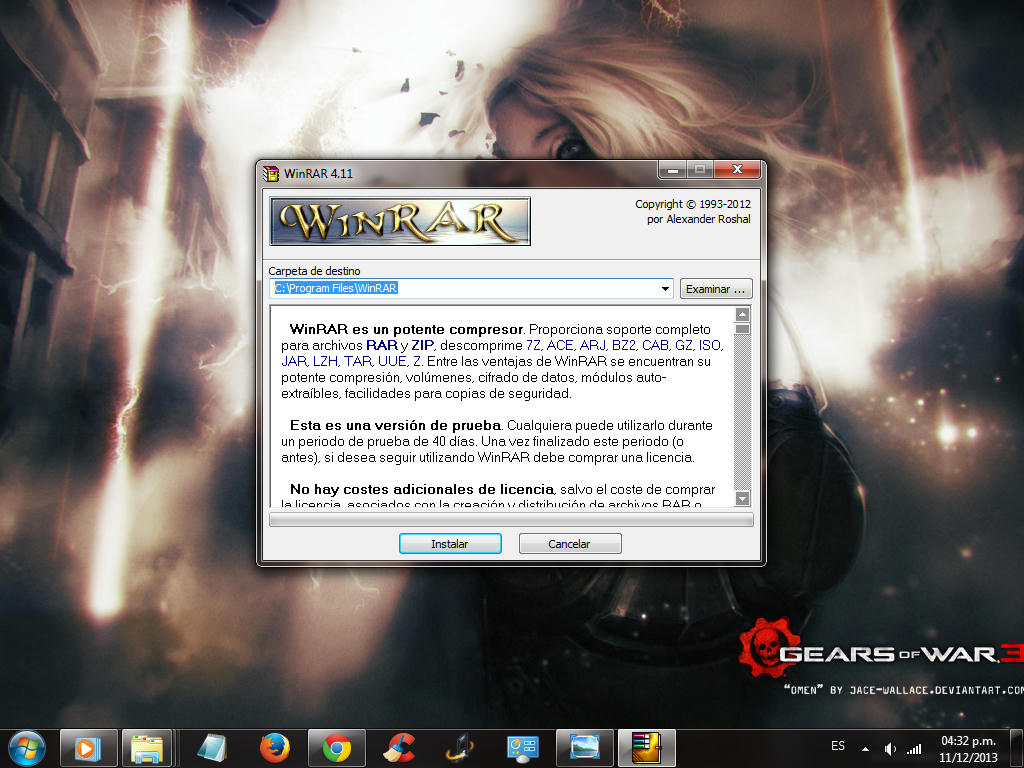Image resolution: width=1024 pixels, height=768 pixels.
Task: Expand the destination folder dropdown list
Action: point(666,289)
